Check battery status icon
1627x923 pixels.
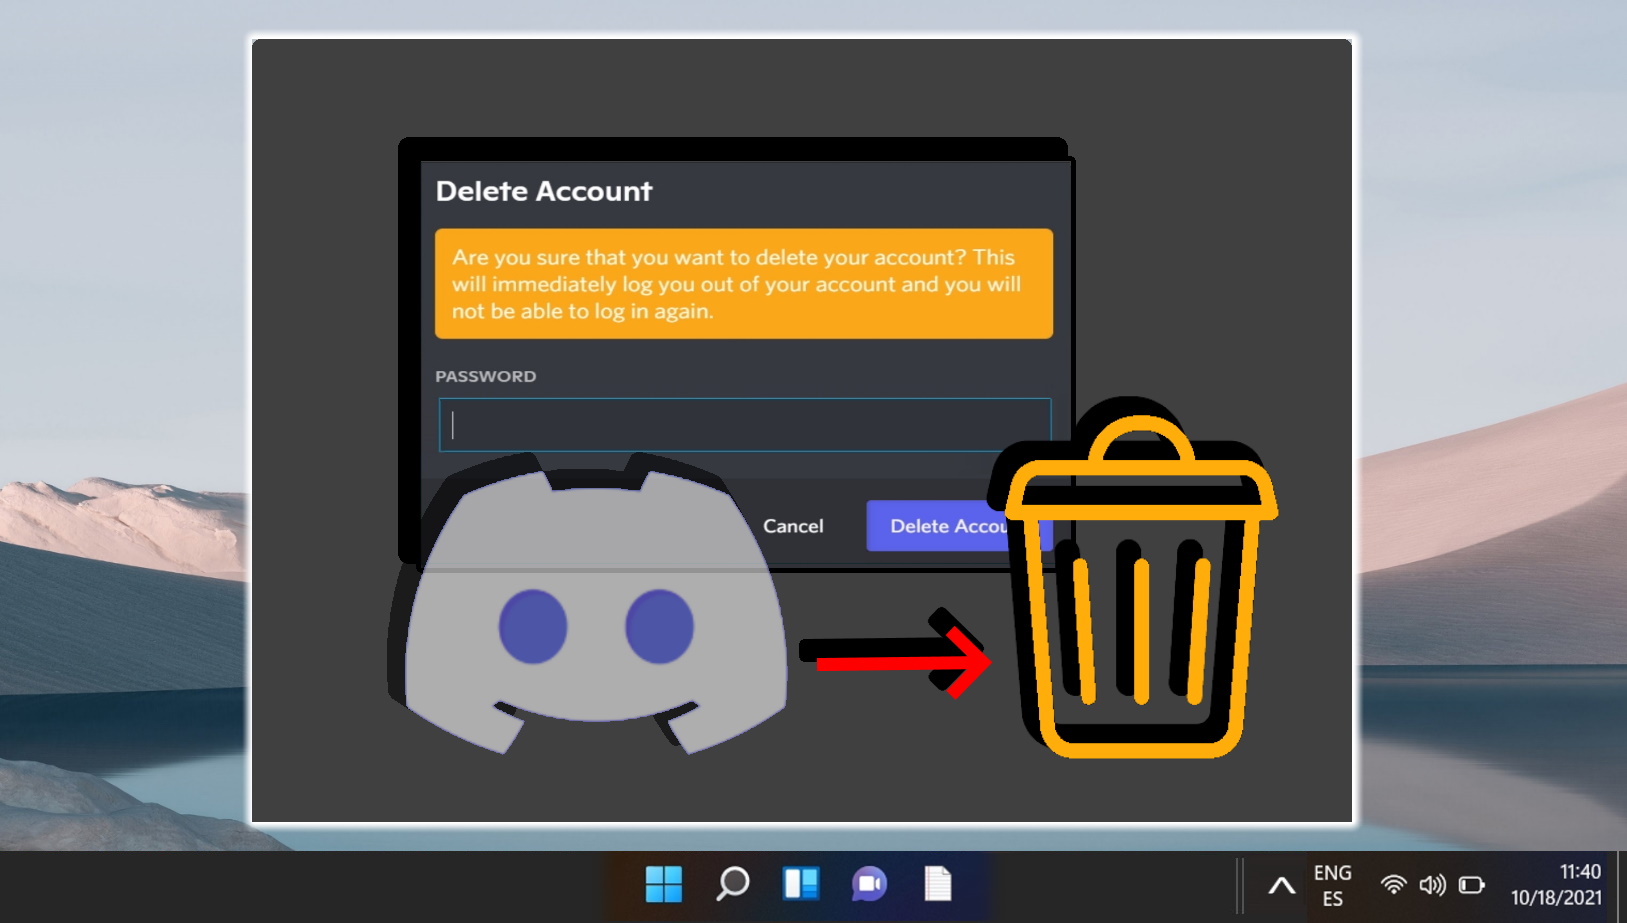point(1471,885)
